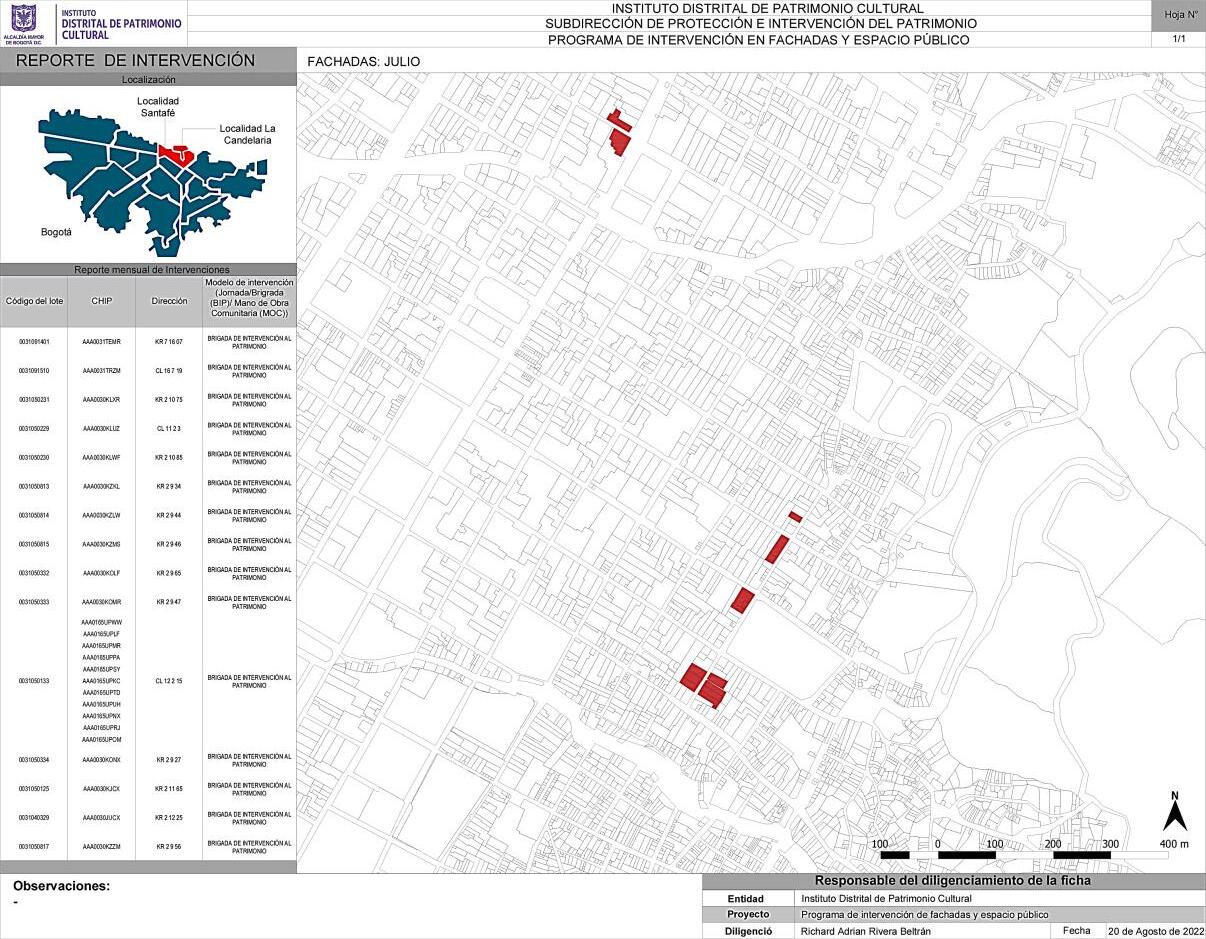1206x939 pixels.
Task: Click lot code 0031091510
Action: (34, 371)
